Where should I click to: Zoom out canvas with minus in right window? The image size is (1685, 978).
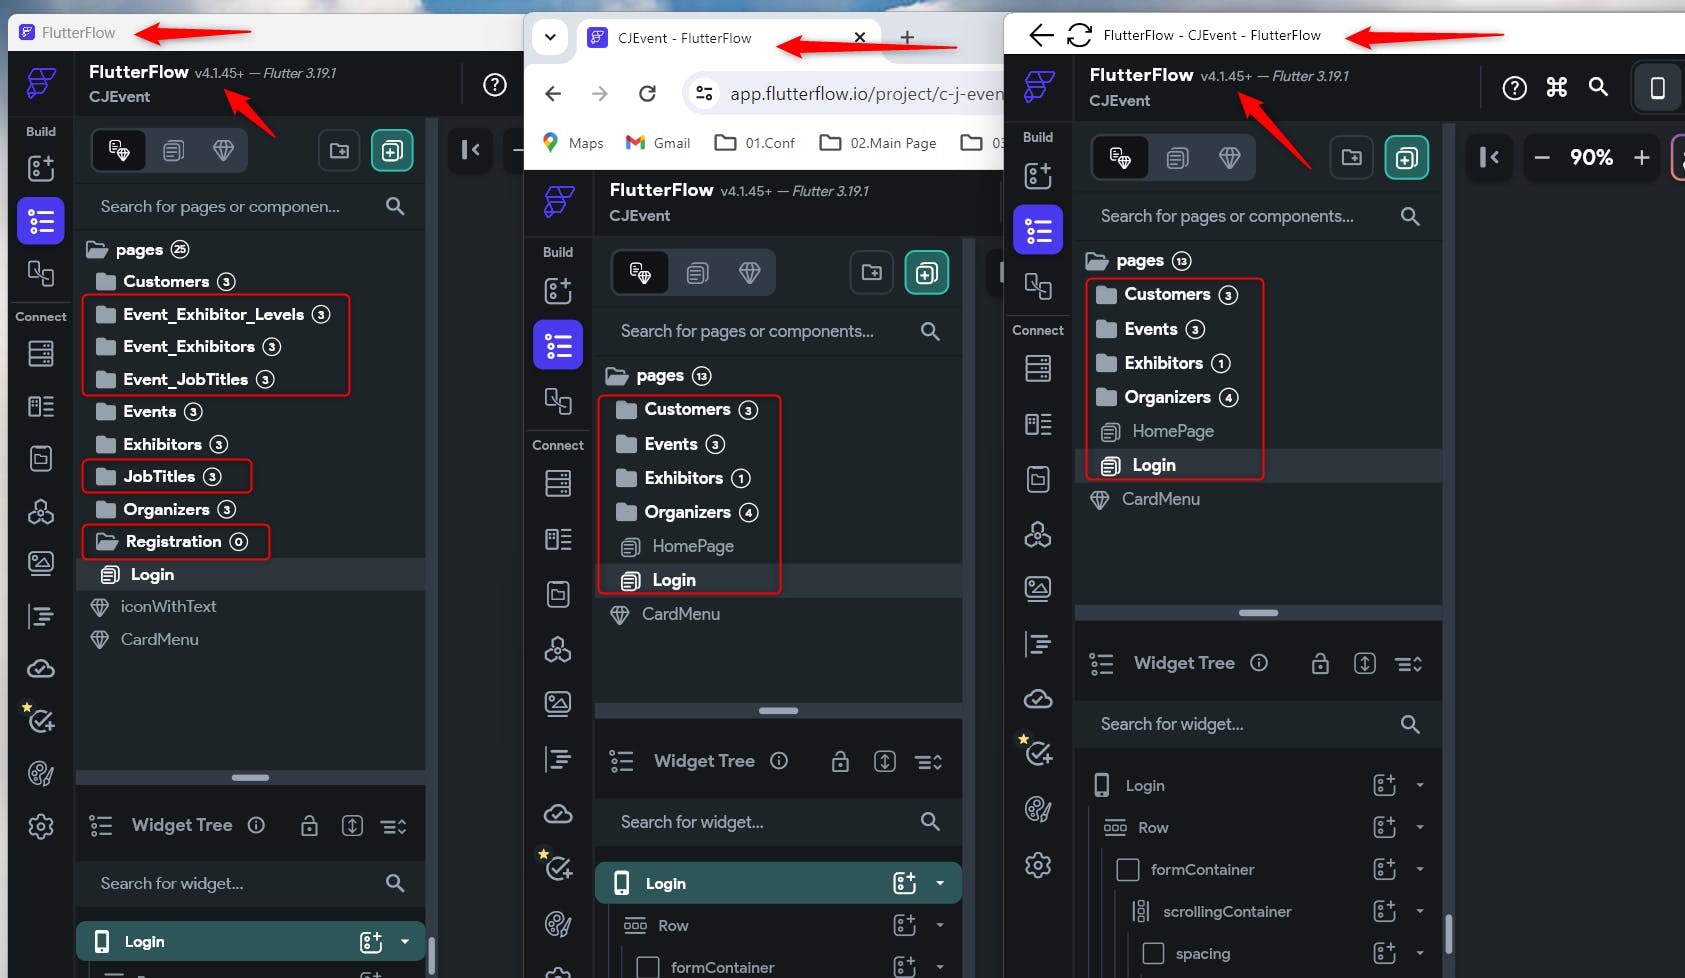[x=1542, y=157]
